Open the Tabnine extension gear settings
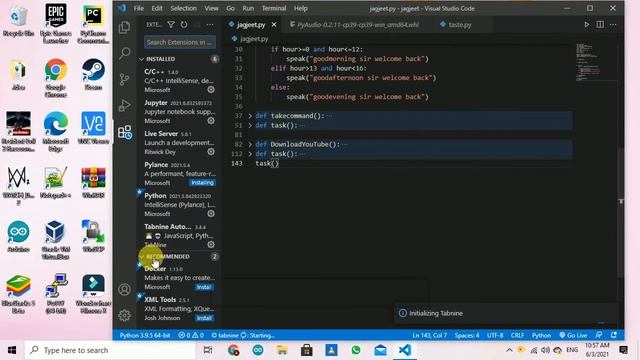 click(x=211, y=244)
